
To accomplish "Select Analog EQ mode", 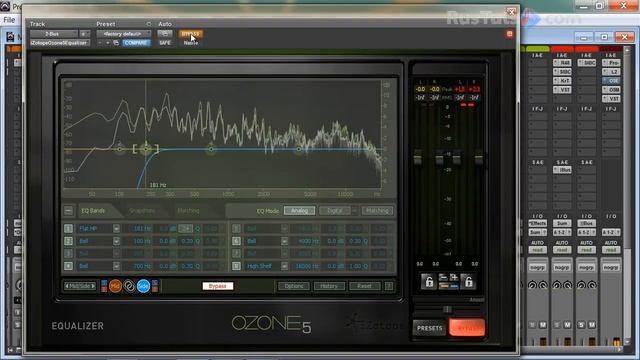I will 299,211.
